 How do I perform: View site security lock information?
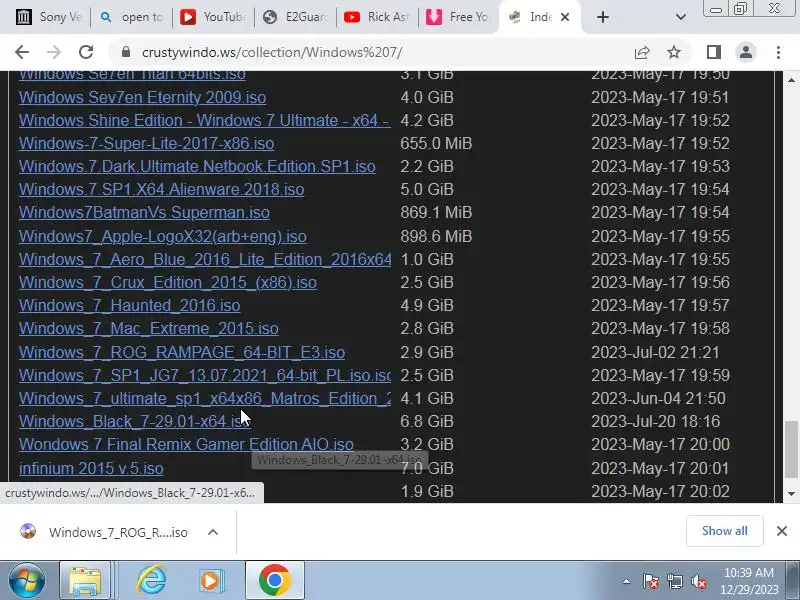tap(126, 52)
